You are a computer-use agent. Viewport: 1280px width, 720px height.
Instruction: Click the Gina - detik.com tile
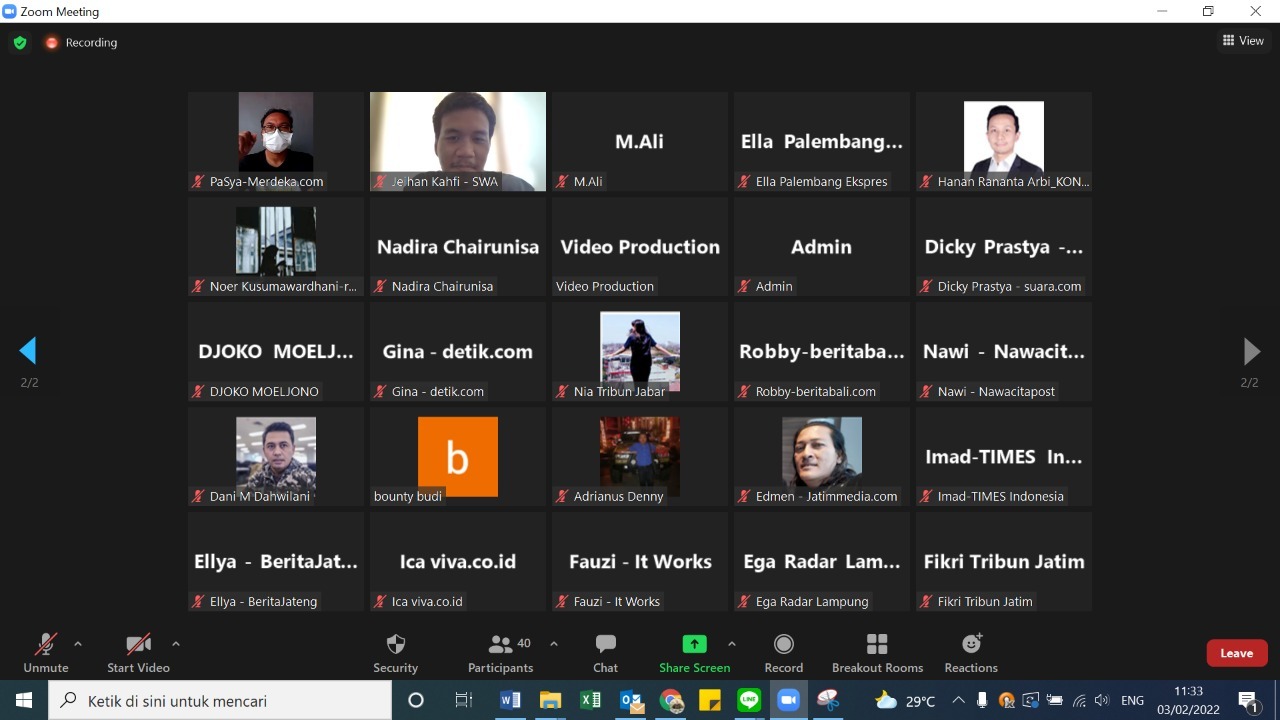pos(458,351)
